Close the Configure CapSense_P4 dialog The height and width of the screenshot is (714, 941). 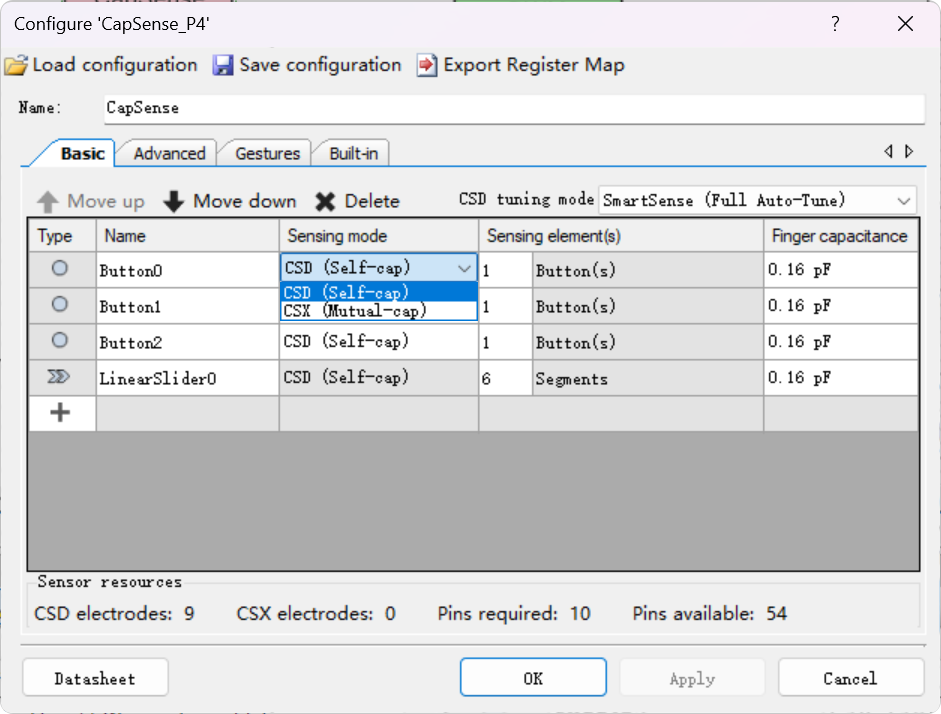pos(905,24)
